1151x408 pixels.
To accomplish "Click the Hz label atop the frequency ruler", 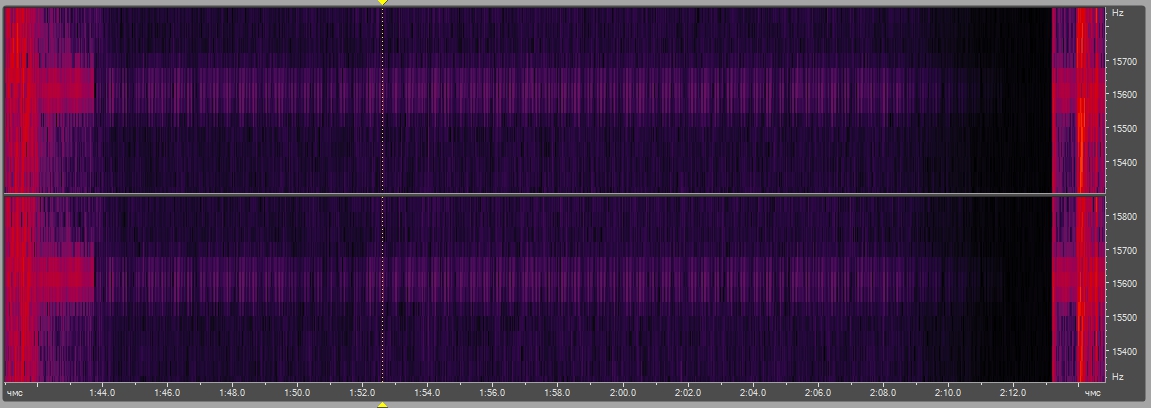I will click(1118, 12).
